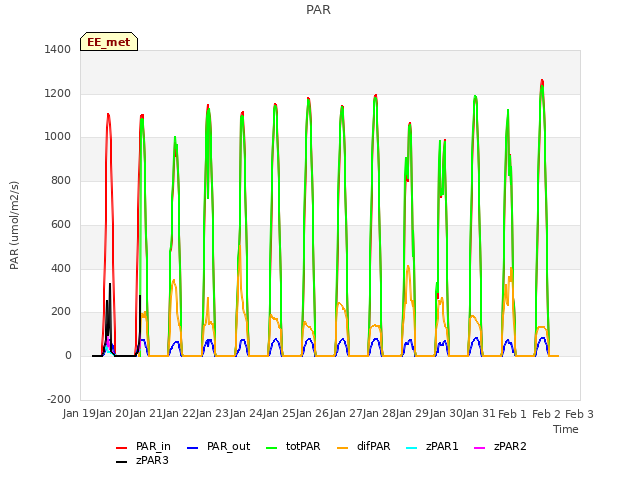Viewport: 640px width, 480px height.
Task: Click the y-axis label PAR (umol/m2/s)
Action: point(14,225)
